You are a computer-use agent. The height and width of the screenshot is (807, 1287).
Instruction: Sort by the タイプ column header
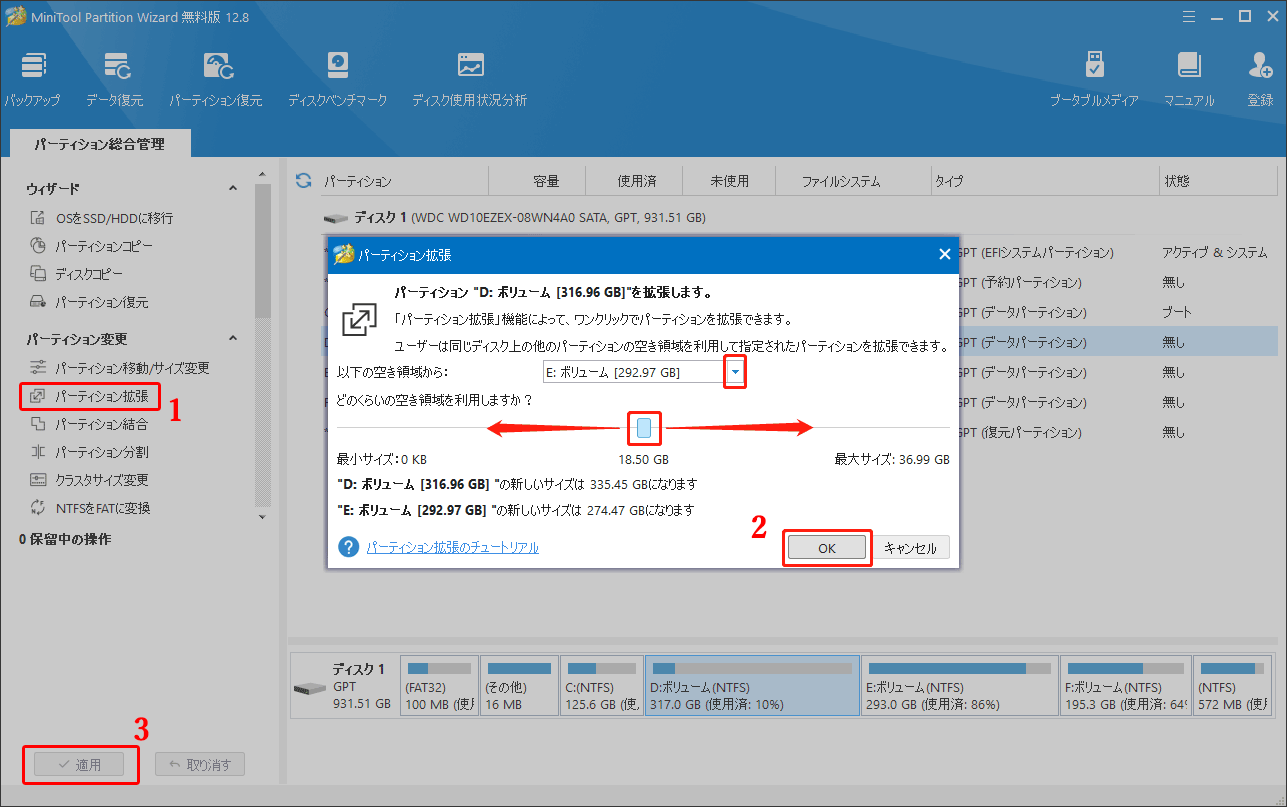949,181
